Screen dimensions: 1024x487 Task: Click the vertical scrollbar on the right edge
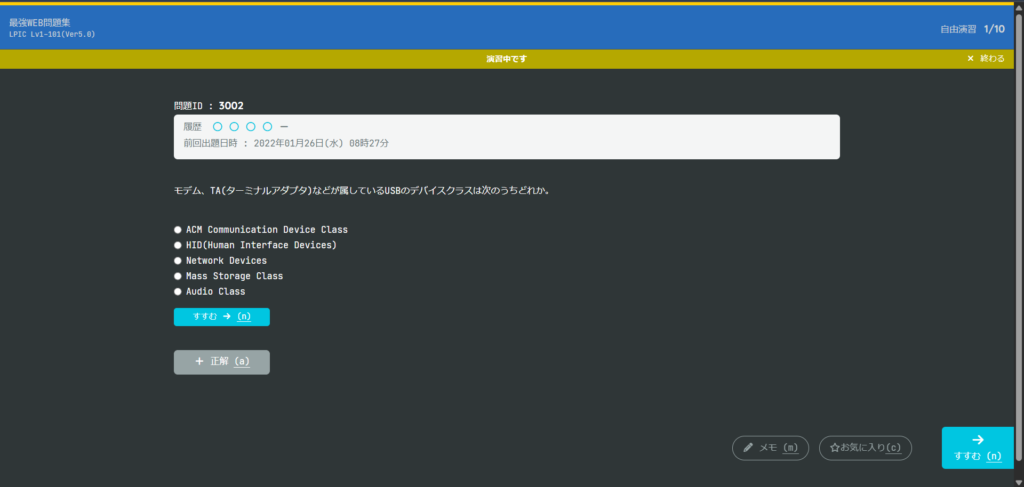[x=1020, y=250]
